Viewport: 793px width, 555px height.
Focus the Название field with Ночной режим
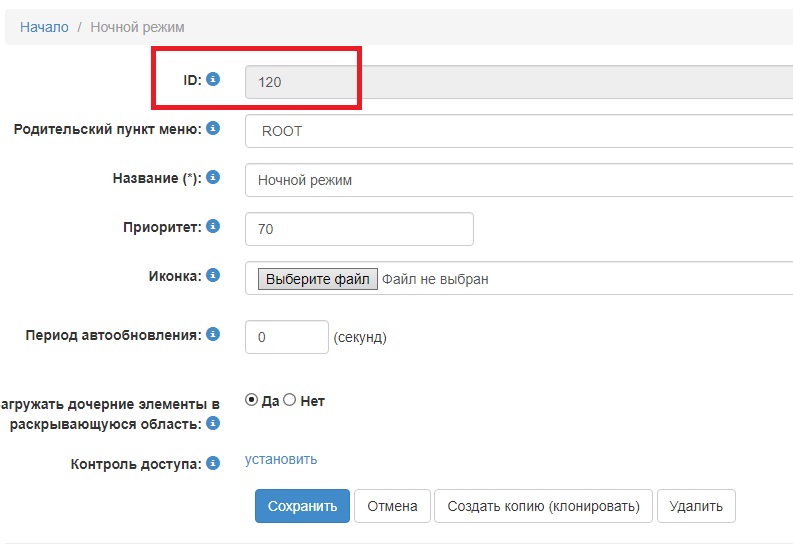coord(519,180)
